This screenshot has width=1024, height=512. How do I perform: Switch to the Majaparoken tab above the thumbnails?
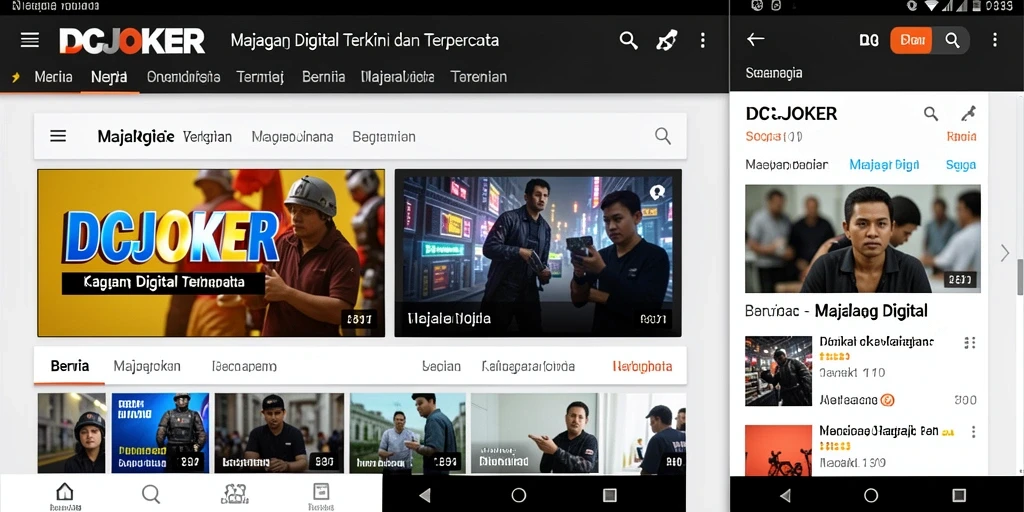coord(147,366)
